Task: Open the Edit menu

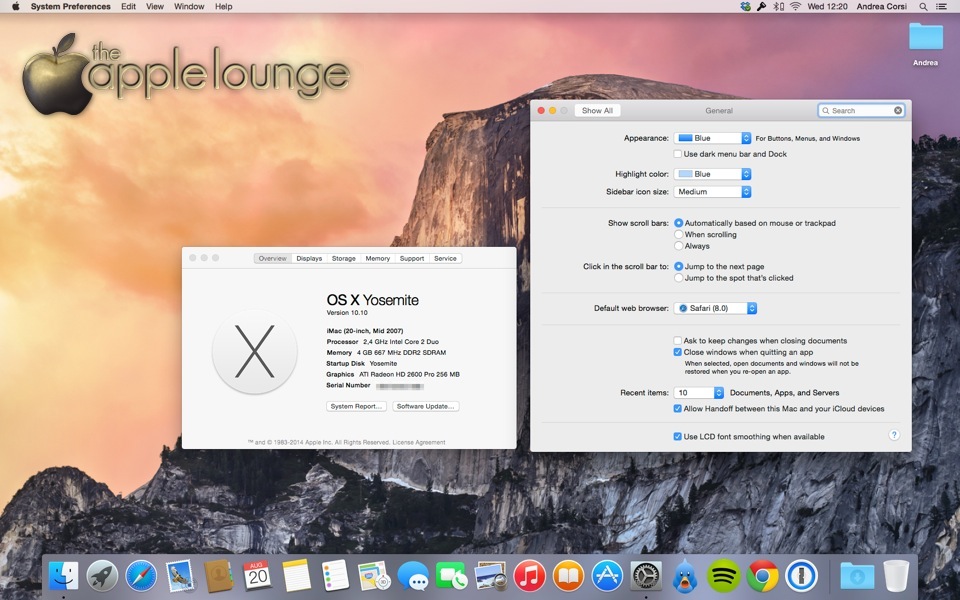Action: pyautogui.click(x=129, y=6)
